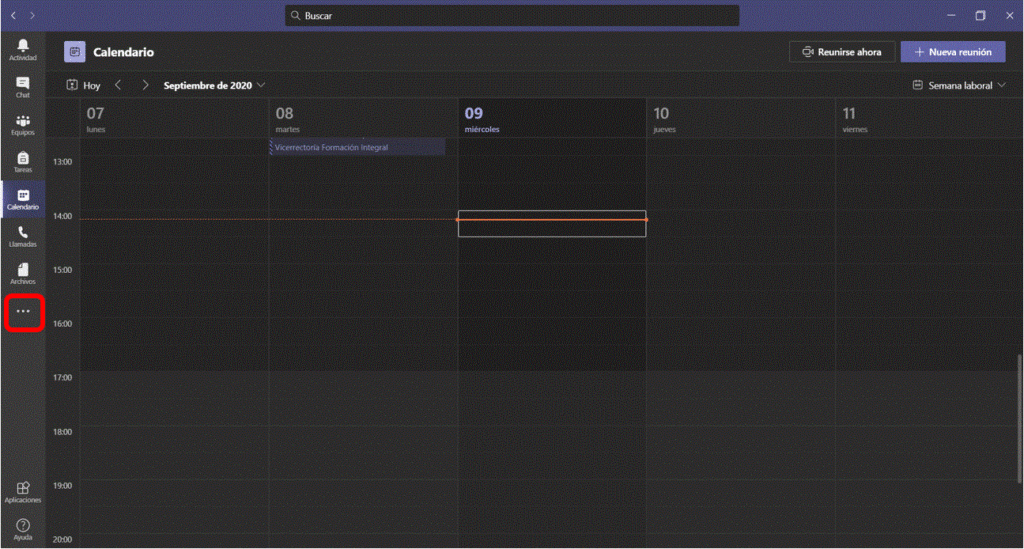Click Nueva reunión to schedule meeting
Screen dimensions: 1024x549
(952, 52)
